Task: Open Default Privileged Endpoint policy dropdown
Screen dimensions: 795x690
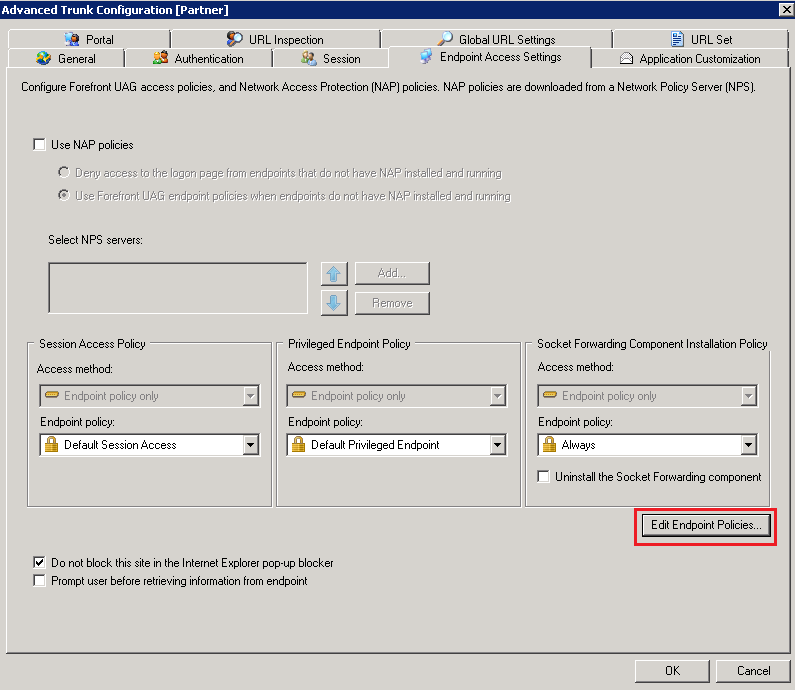Action: click(x=497, y=445)
